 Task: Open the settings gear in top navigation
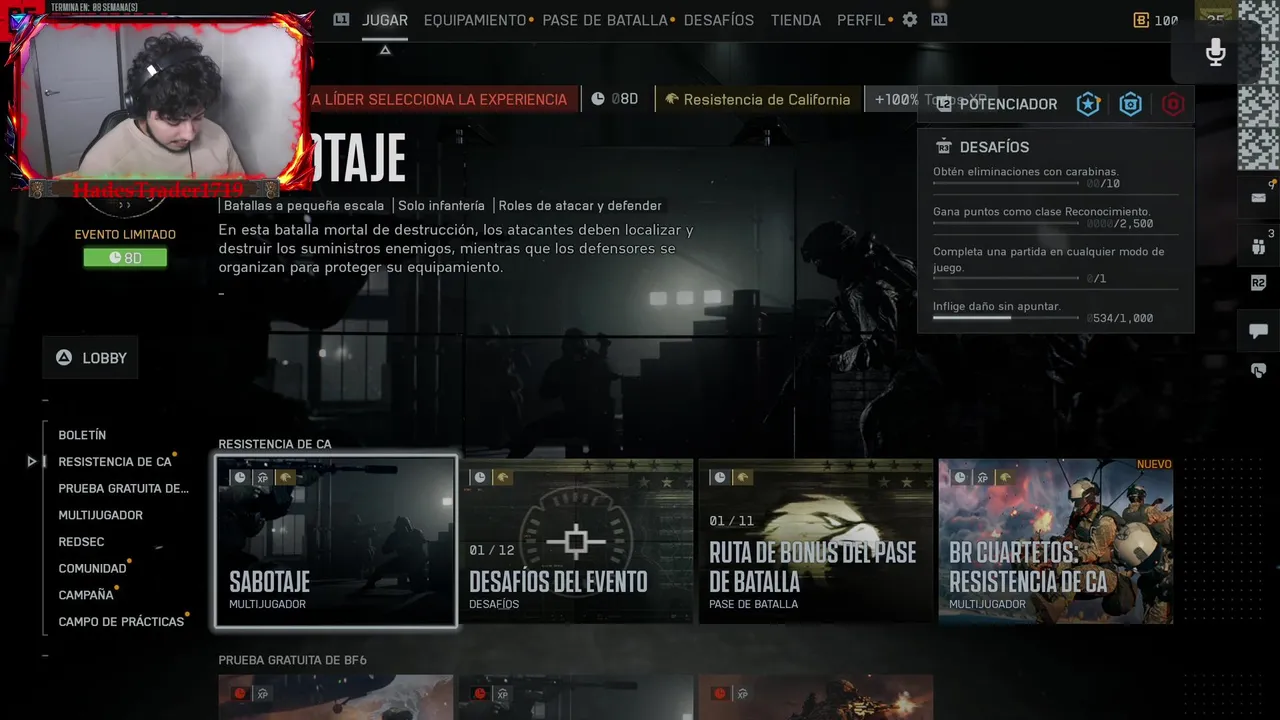pos(909,19)
